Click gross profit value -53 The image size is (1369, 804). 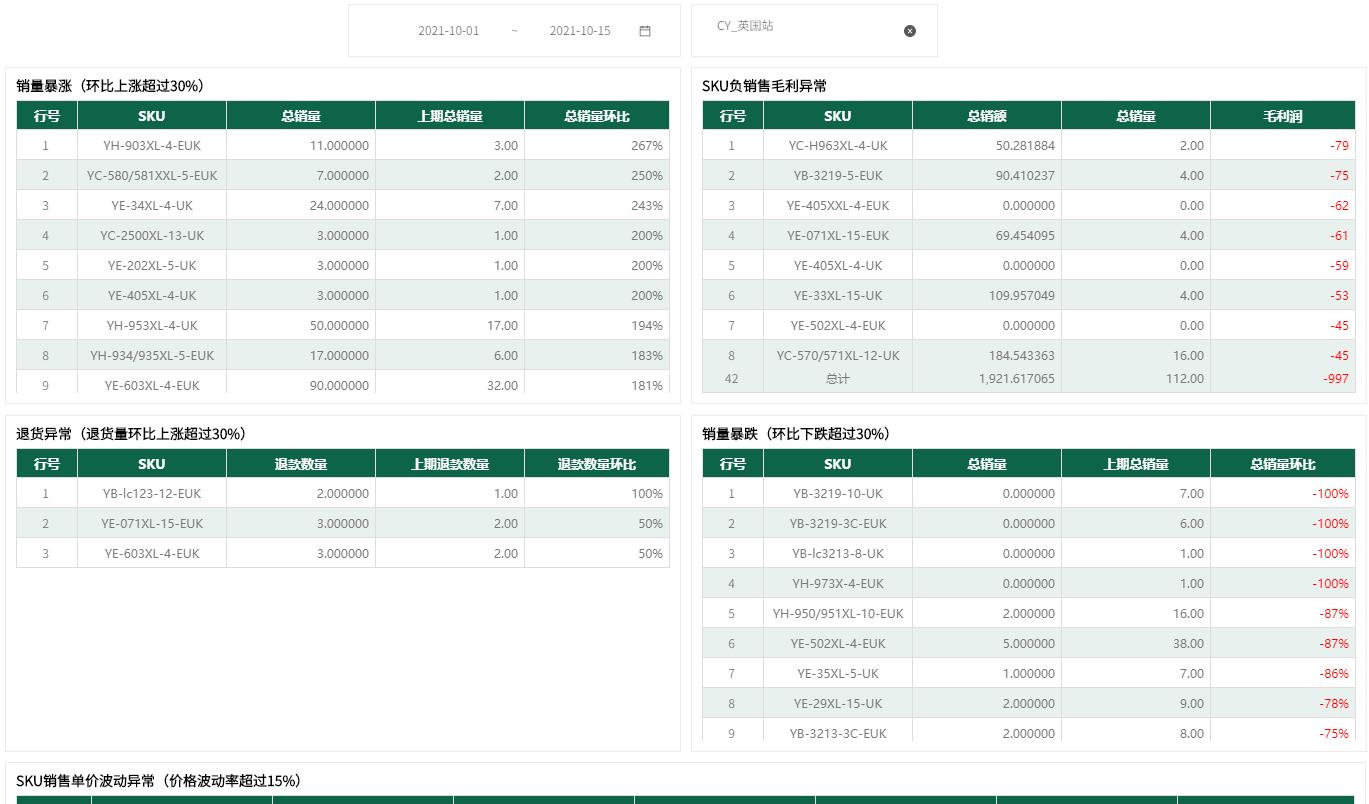tap(1339, 296)
